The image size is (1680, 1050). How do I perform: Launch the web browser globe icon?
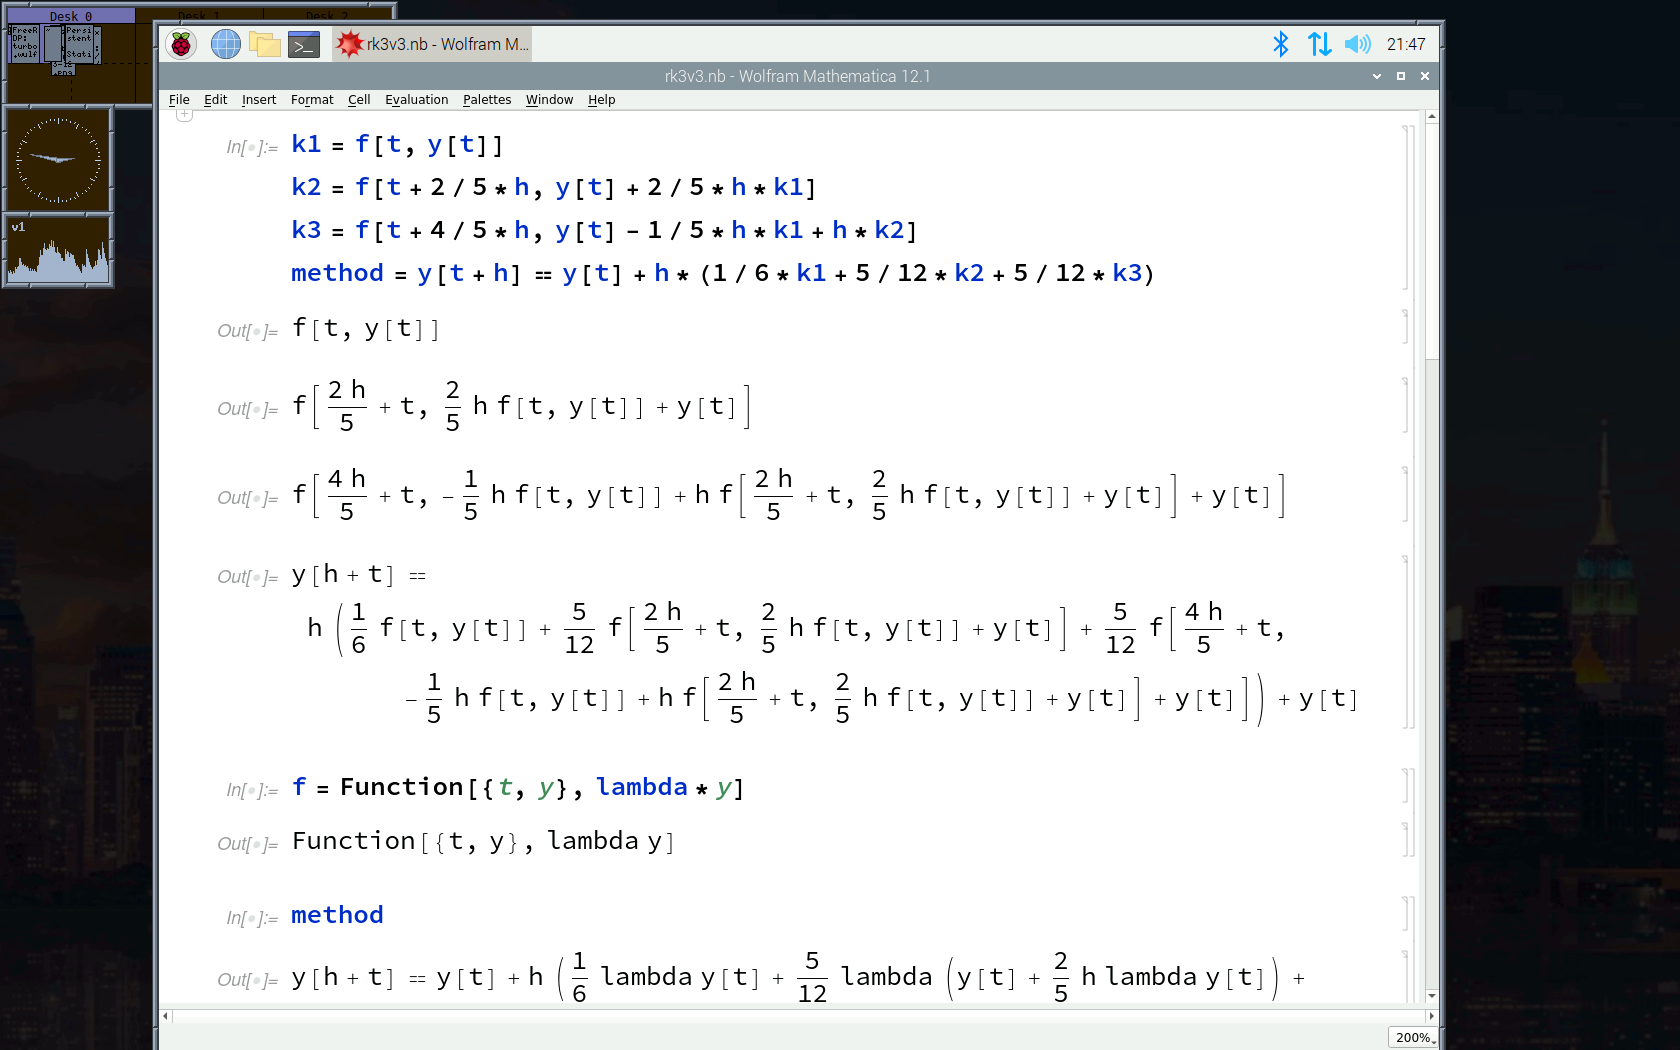pyautogui.click(x=225, y=44)
